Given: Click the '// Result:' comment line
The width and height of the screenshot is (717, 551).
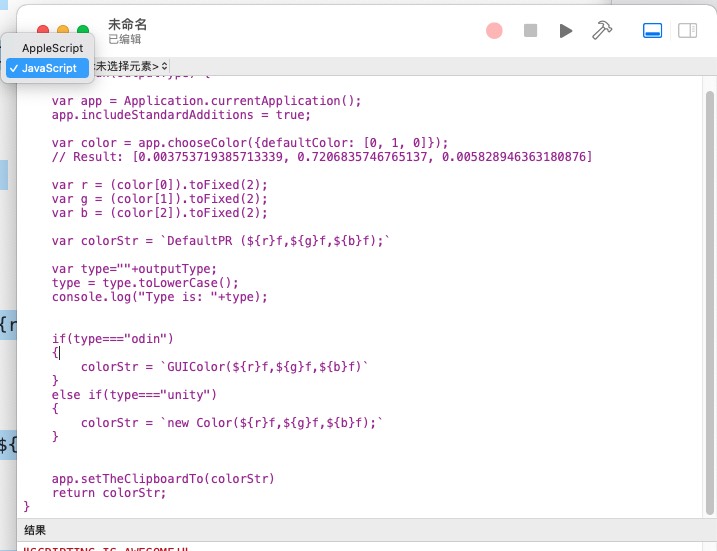Looking at the screenshot, I should point(322,157).
